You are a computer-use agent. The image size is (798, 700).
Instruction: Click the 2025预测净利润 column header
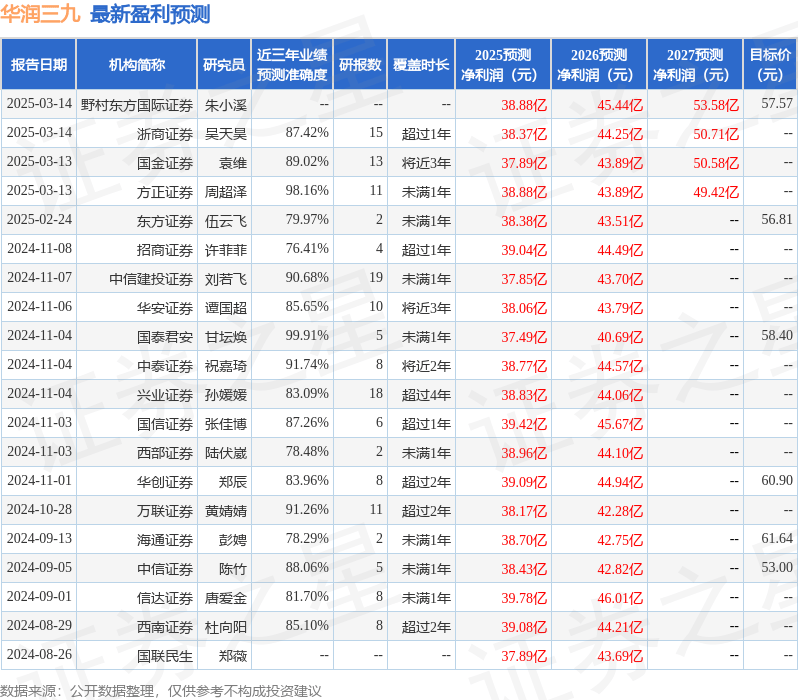[503, 65]
